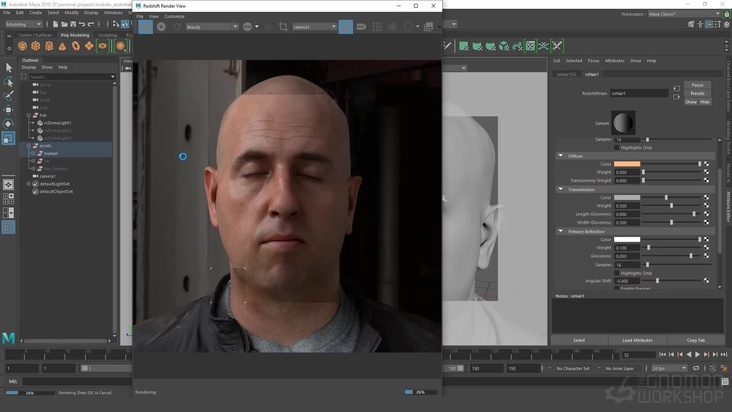Create polygon plane from shelf
Screen dimensions: 732x412
coord(89,46)
